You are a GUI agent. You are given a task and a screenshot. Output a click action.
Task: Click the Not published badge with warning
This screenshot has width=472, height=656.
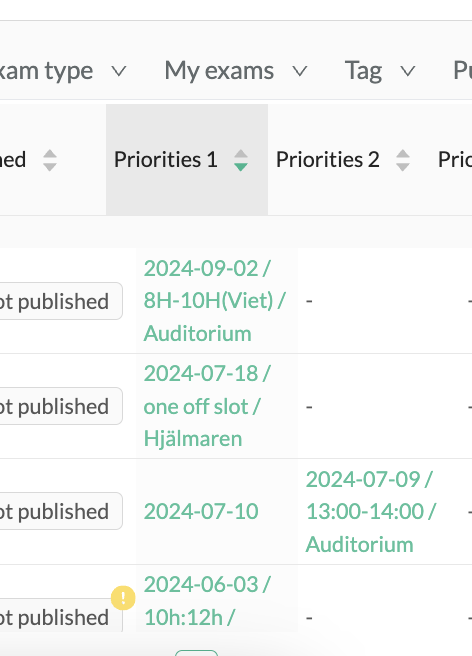[x=60, y=616]
